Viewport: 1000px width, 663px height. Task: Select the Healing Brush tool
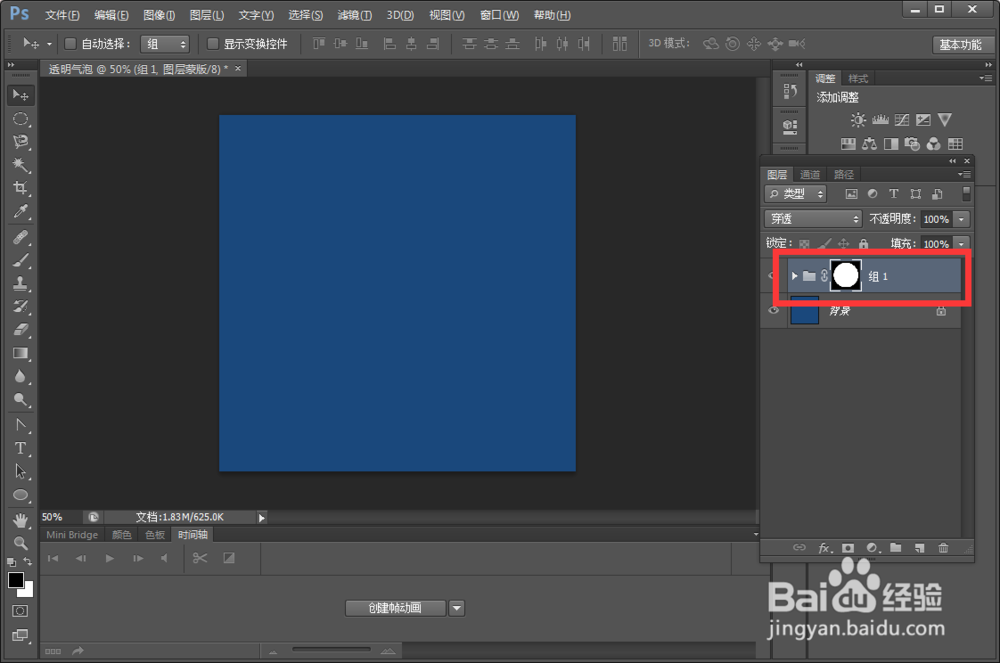(20, 237)
